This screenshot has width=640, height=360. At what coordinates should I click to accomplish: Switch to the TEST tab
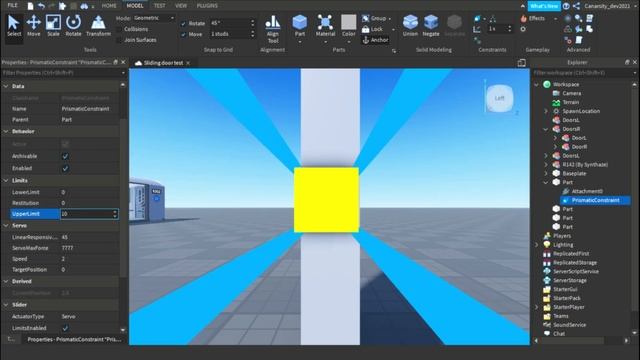tap(159, 6)
